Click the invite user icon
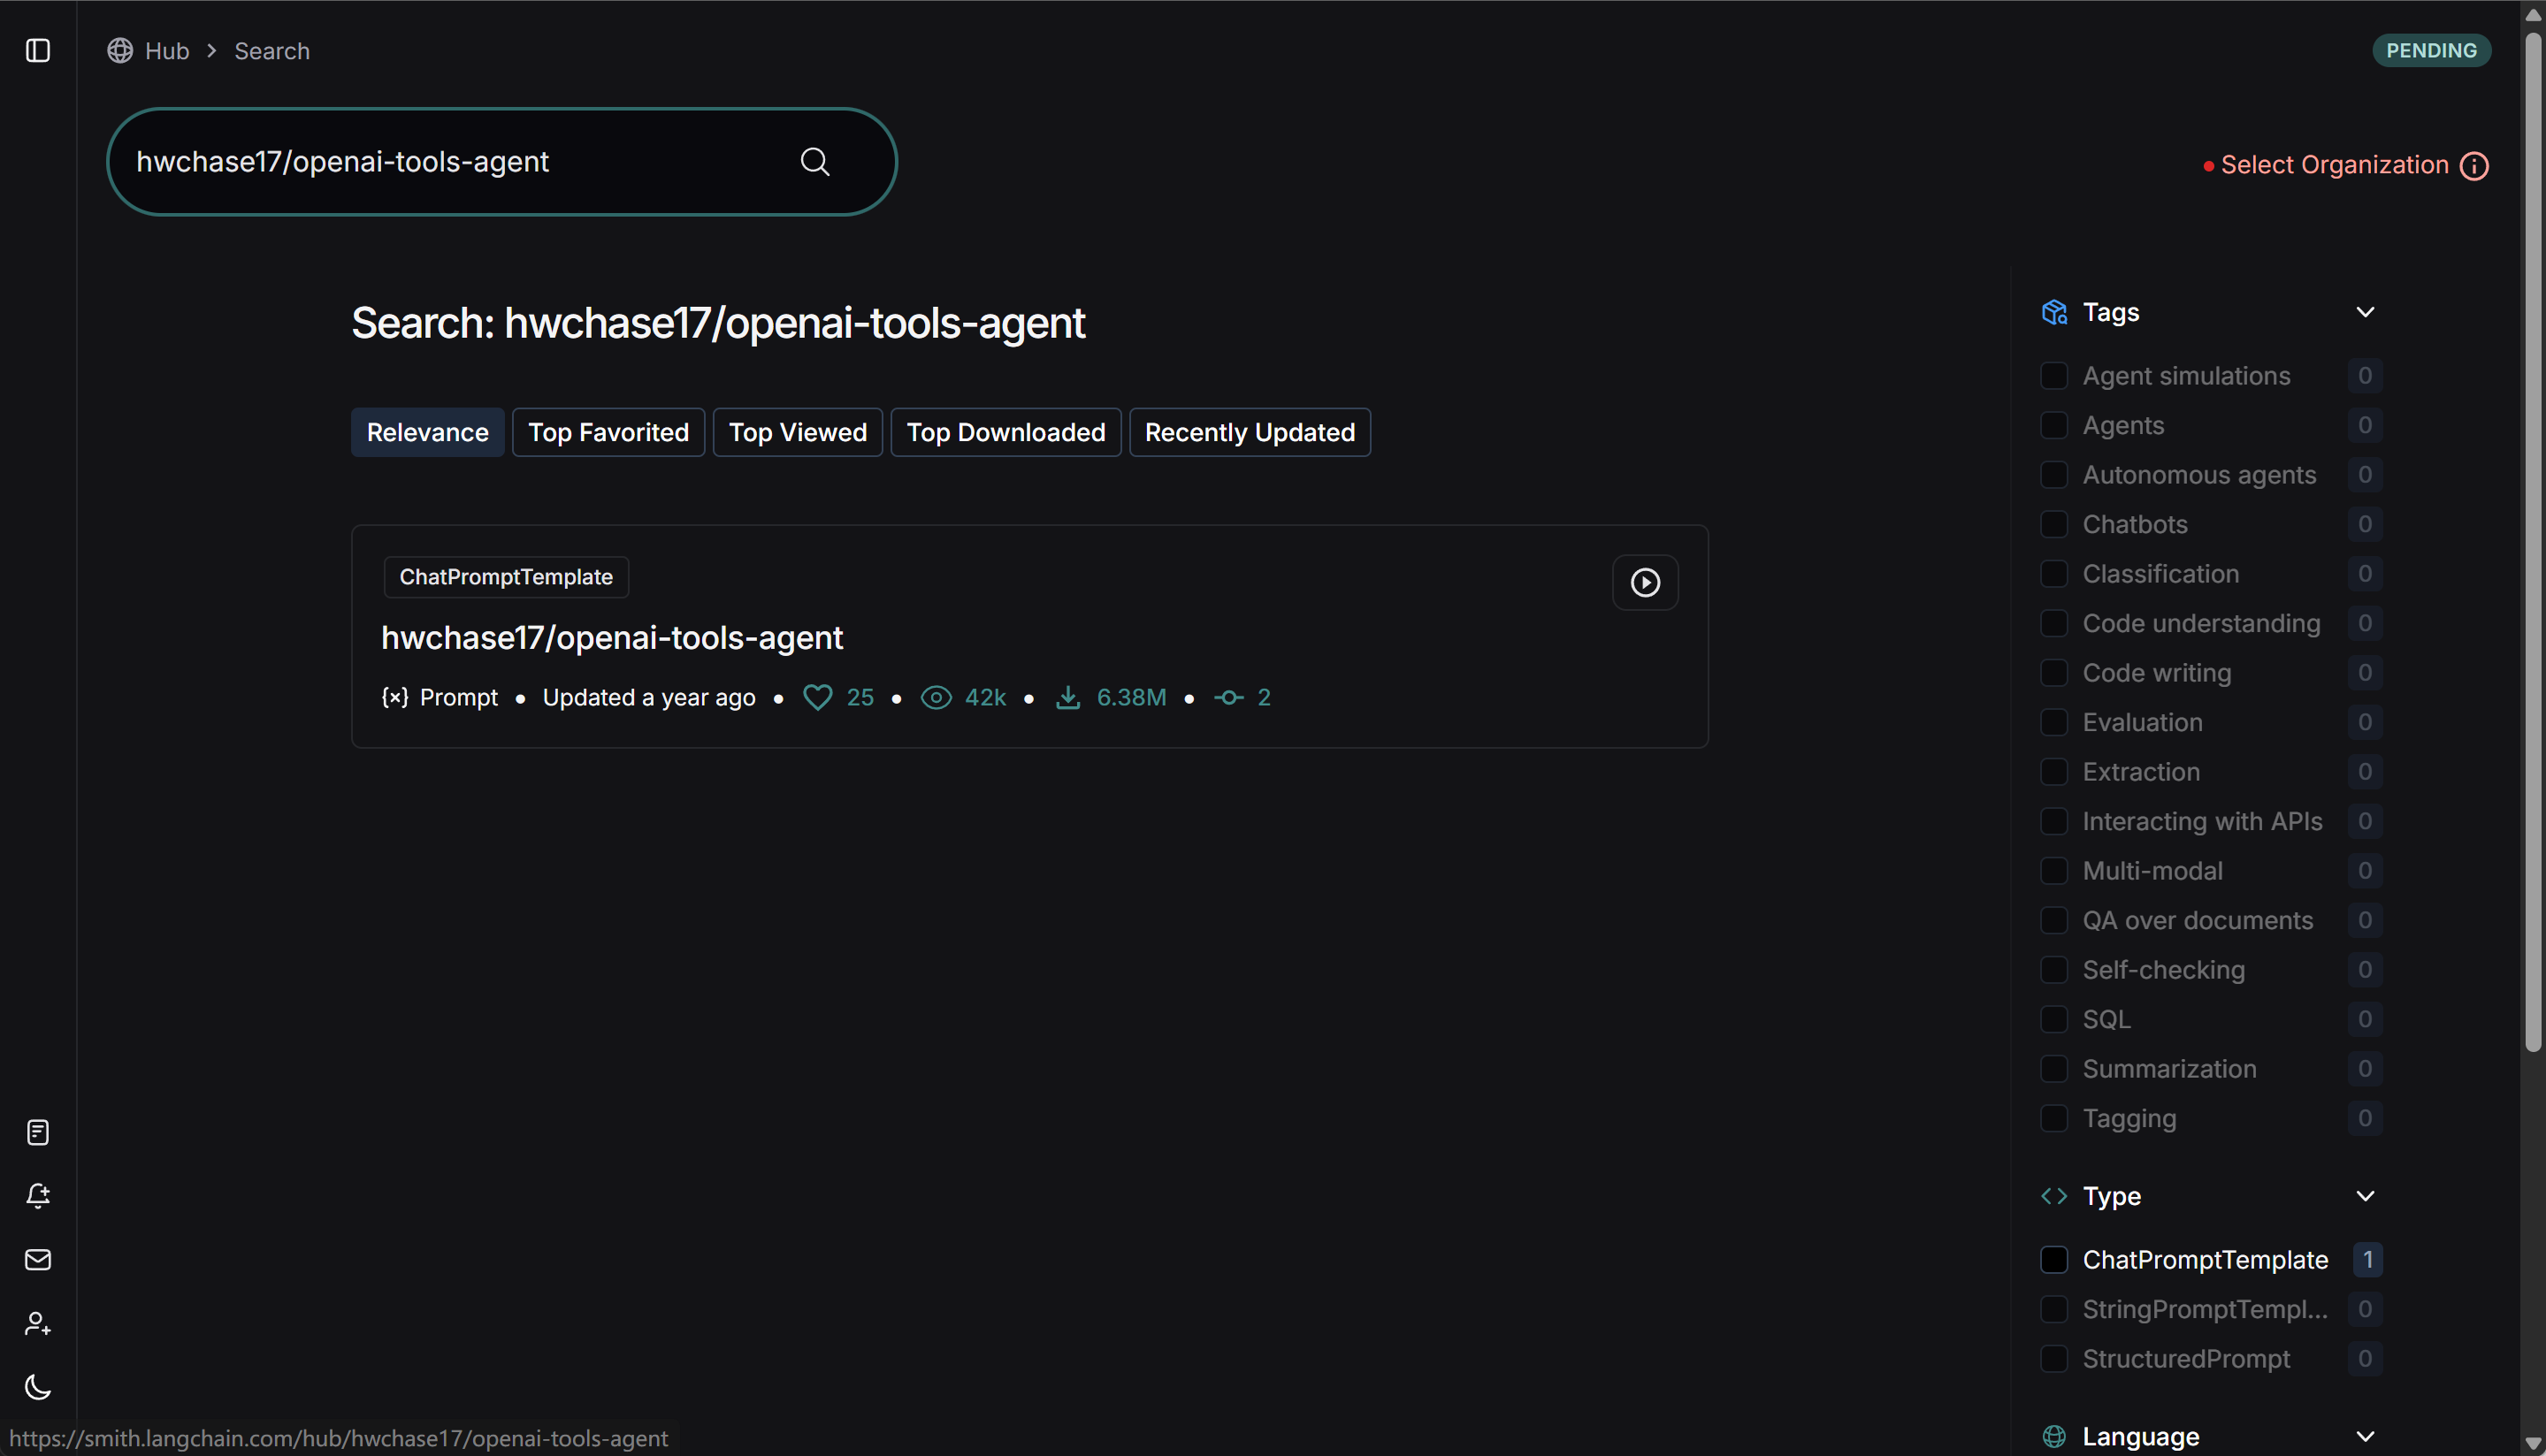 point(38,1324)
